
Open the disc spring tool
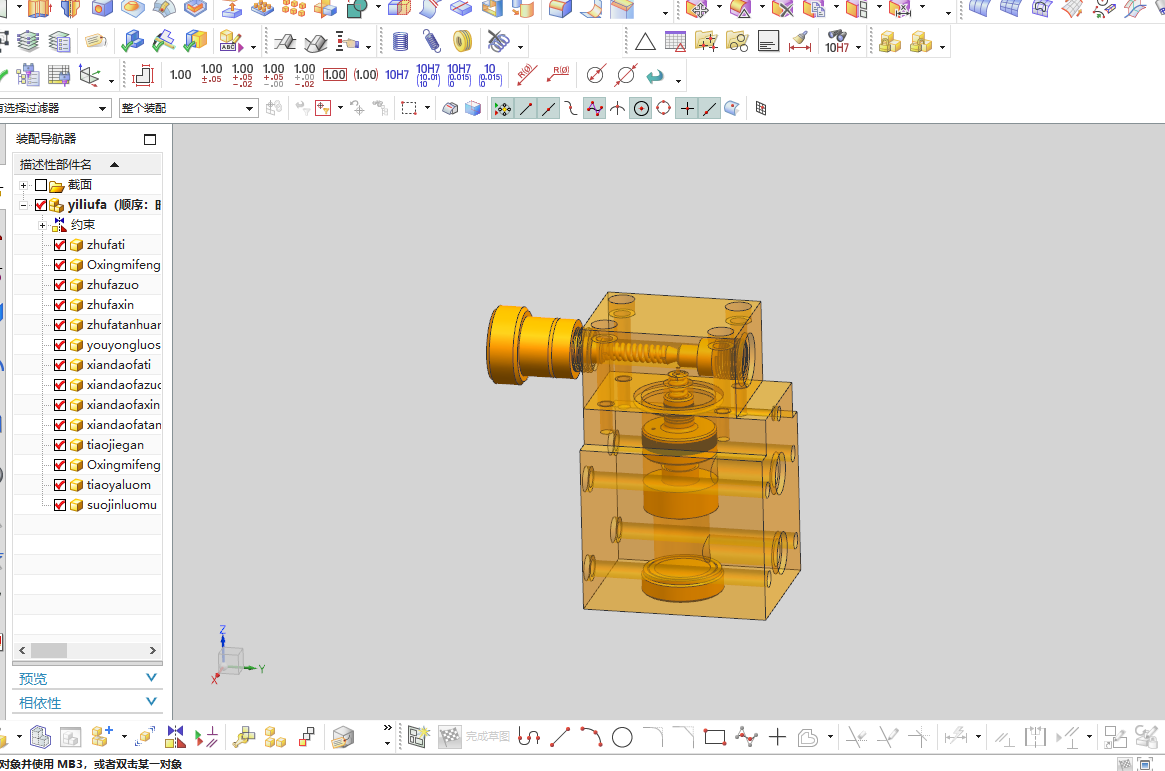click(462, 42)
